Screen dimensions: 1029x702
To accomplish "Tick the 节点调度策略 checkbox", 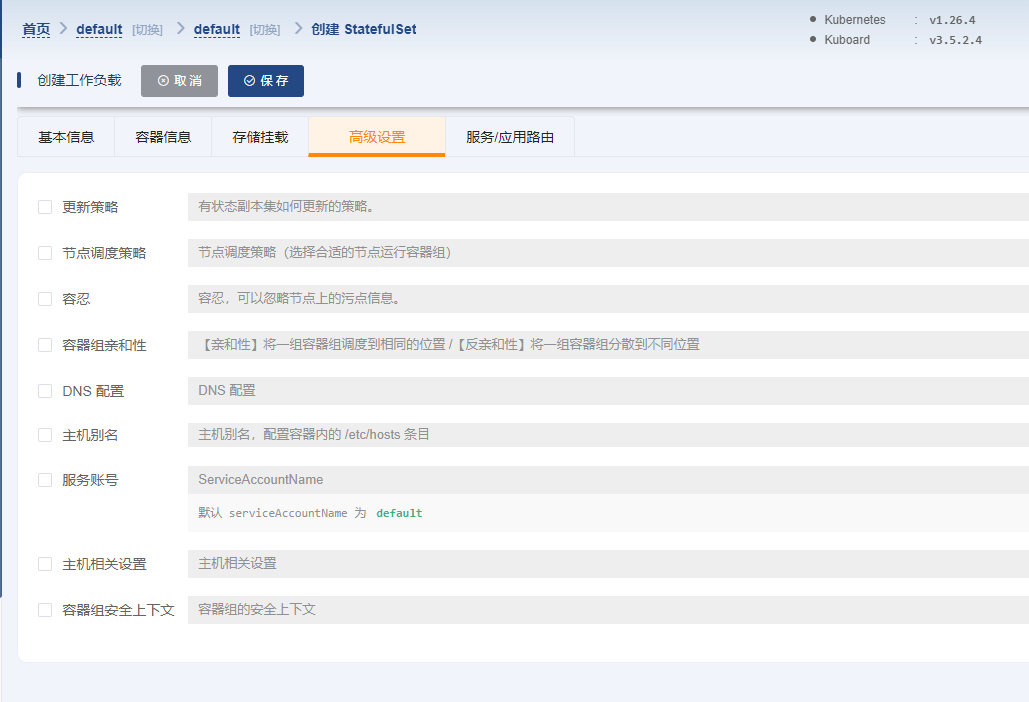I will tap(45, 253).
